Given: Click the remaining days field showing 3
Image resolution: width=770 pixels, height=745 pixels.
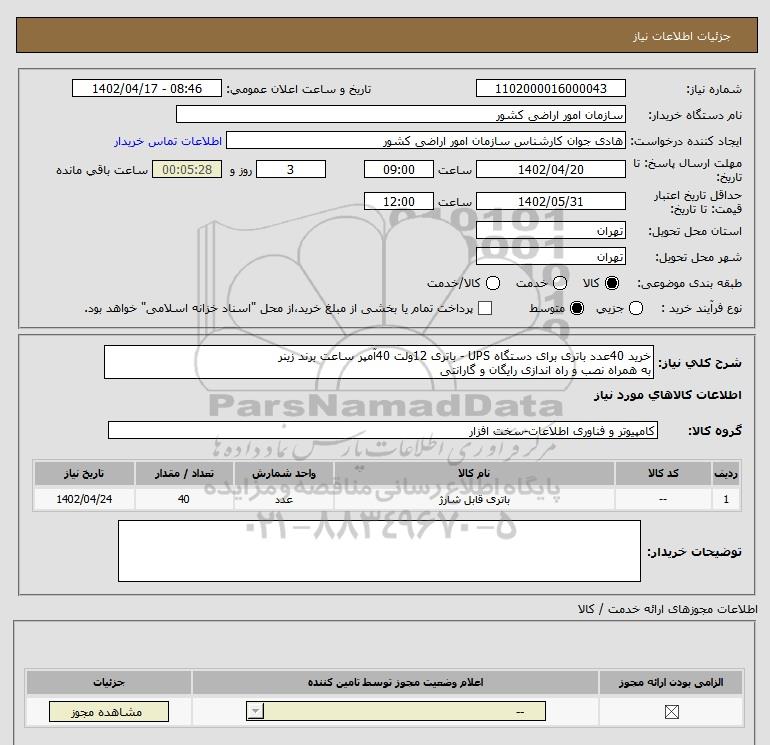Looking at the screenshot, I should (x=291, y=169).
